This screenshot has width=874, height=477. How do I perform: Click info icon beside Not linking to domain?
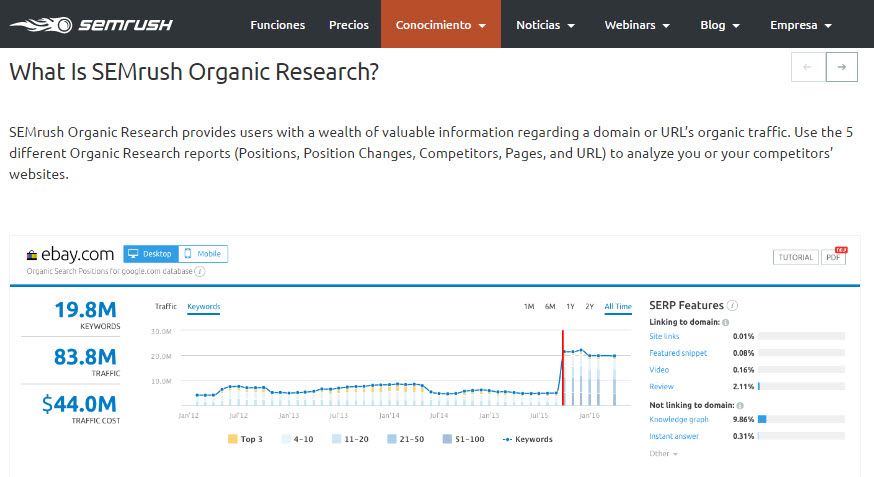coord(740,406)
